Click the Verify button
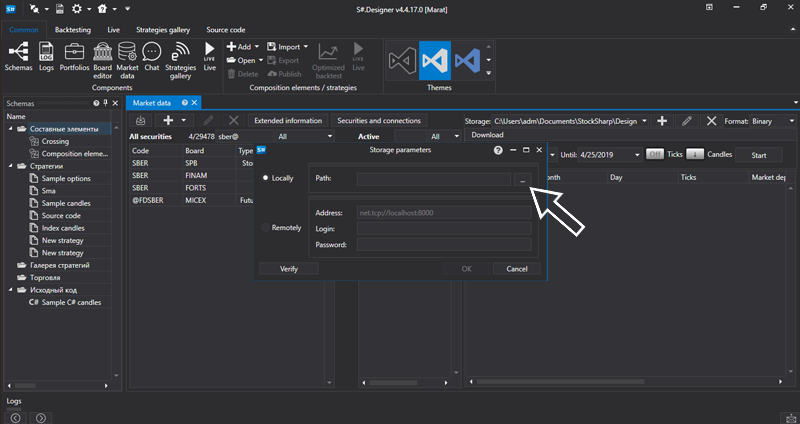Viewport: 800px width, 424px height. pyautogui.click(x=288, y=268)
